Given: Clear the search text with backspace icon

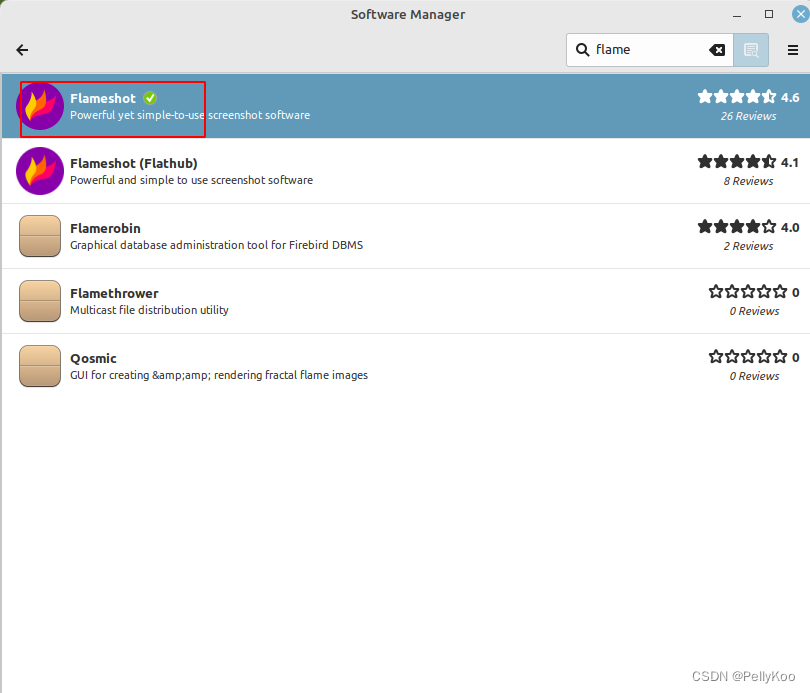Looking at the screenshot, I should click(x=717, y=50).
